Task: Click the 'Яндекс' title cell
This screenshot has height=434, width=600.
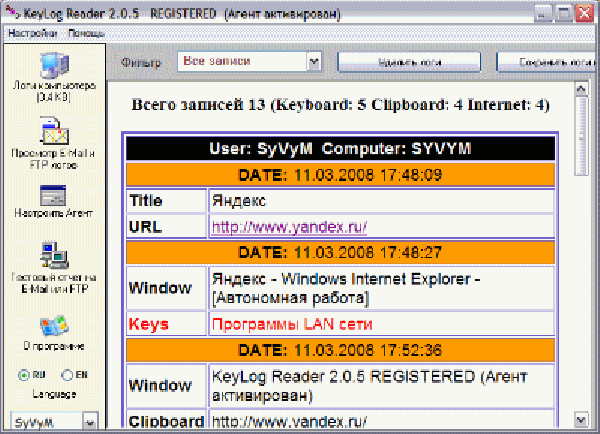Action: pyautogui.click(x=381, y=201)
